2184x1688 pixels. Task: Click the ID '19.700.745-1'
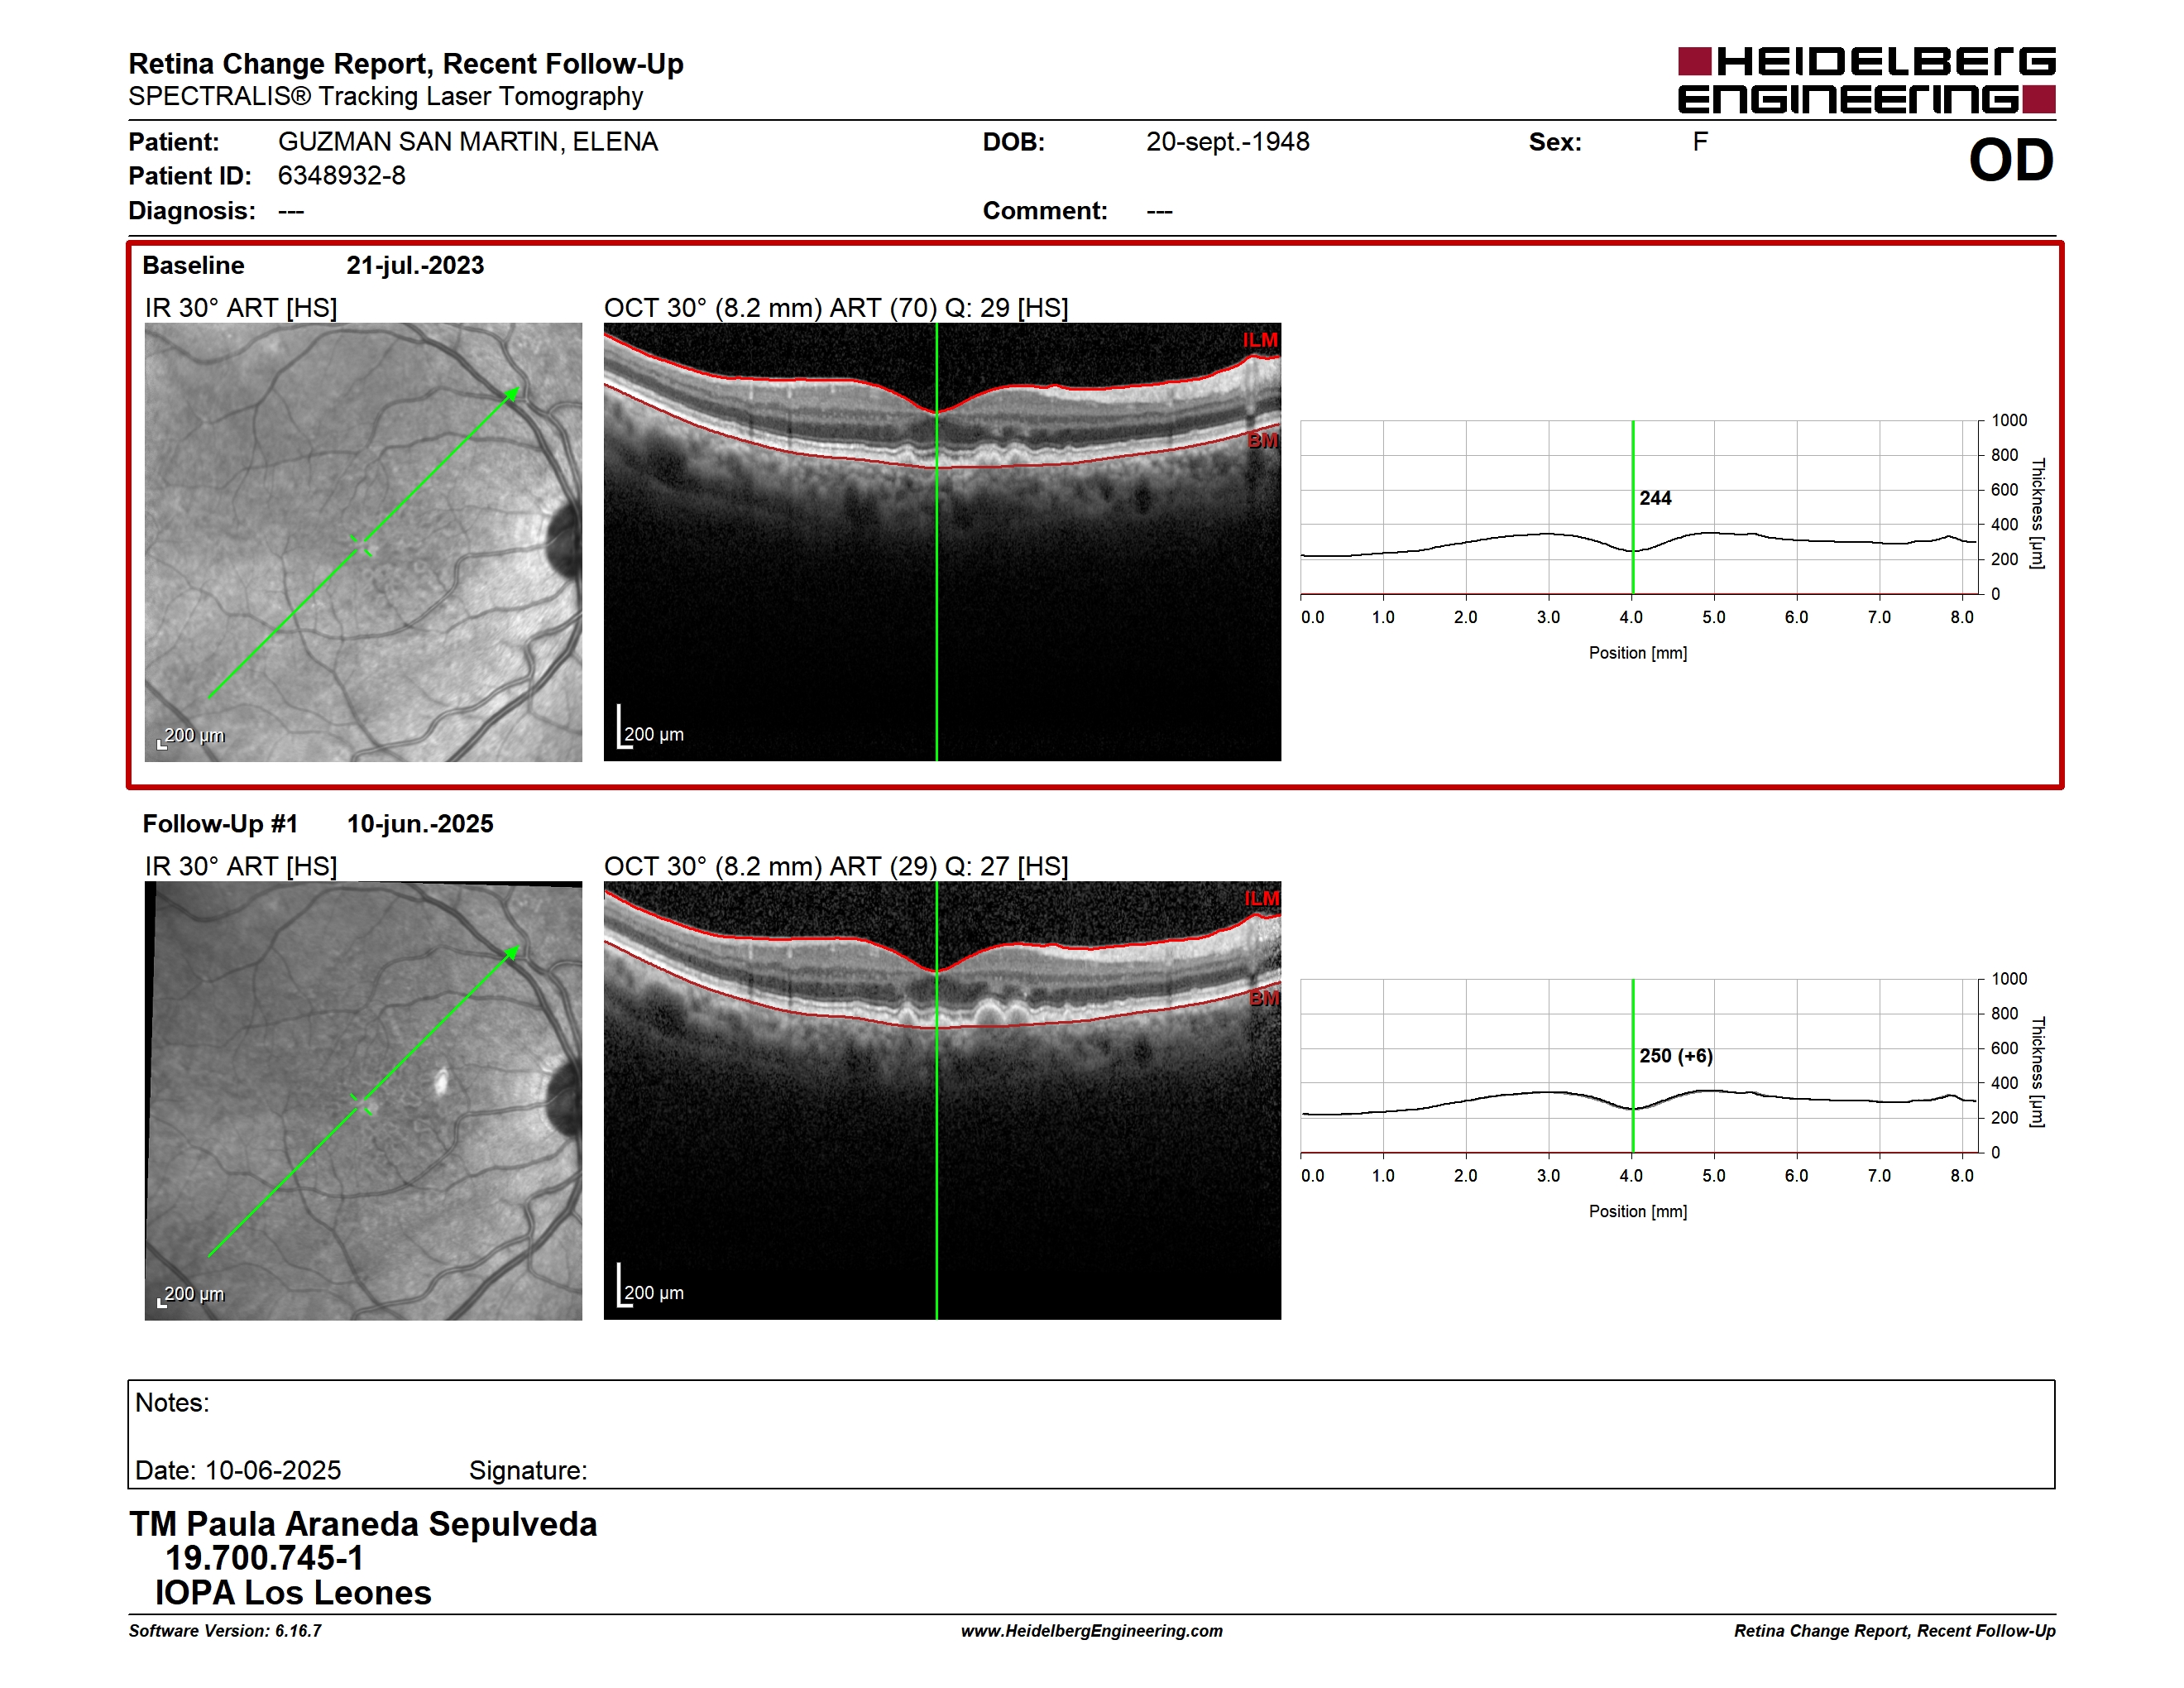coord(264,1558)
